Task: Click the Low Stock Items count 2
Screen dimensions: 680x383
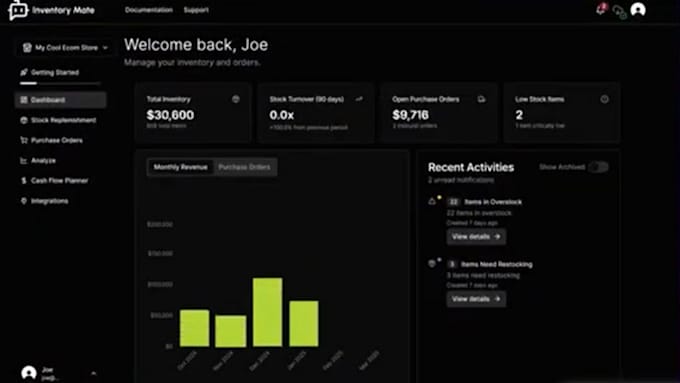Action: 519,115
